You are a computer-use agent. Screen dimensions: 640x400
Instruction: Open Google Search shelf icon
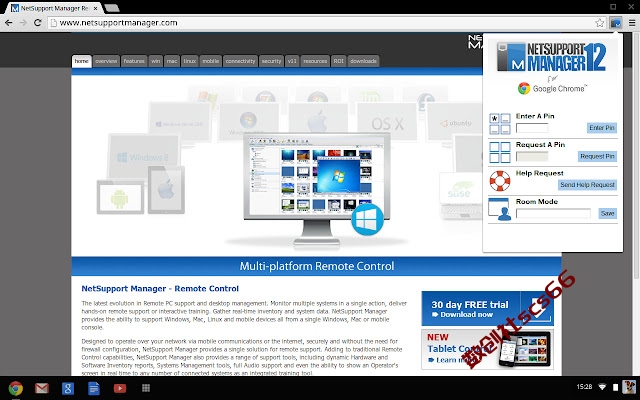68,388
